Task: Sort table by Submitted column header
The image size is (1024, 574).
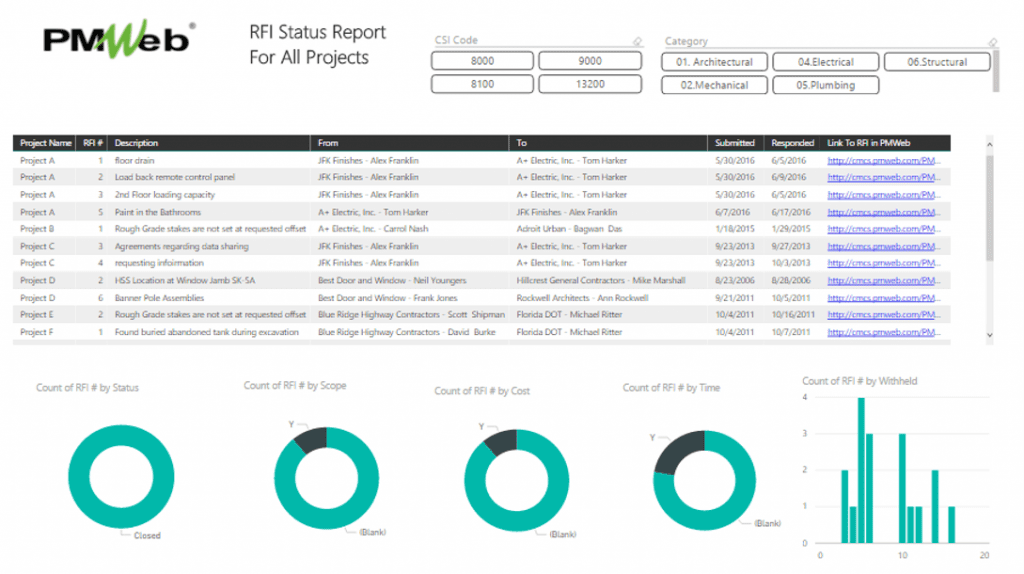Action: coord(735,143)
